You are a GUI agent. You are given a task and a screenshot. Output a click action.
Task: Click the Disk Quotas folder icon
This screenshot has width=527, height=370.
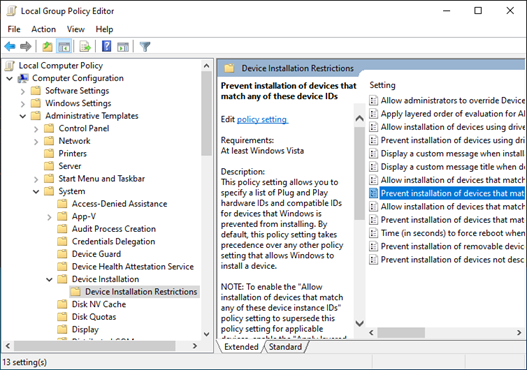(x=62, y=317)
